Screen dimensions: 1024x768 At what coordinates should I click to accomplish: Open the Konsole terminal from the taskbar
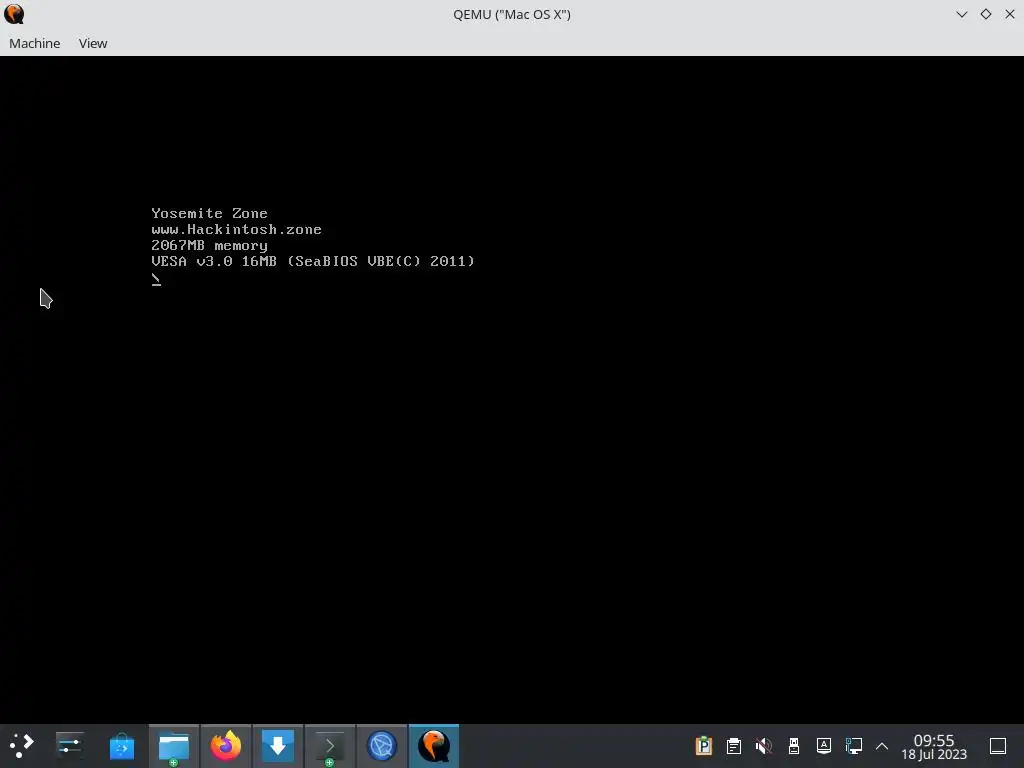point(330,745)
